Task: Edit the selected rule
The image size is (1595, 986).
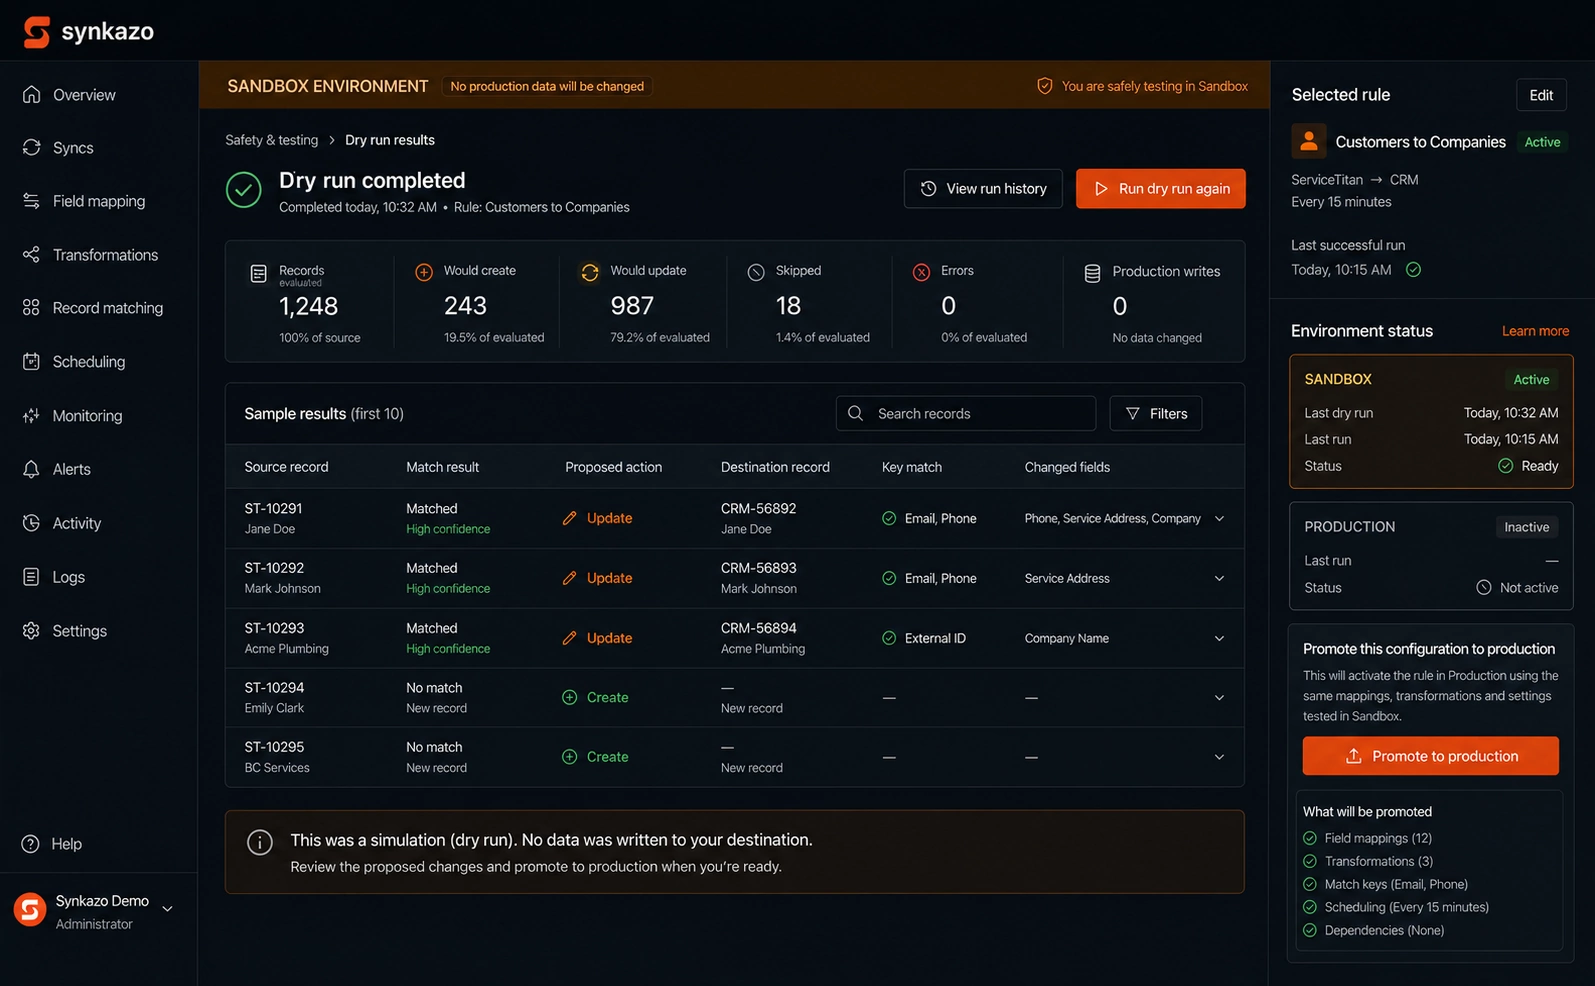Action: (x=1541, y=95)
